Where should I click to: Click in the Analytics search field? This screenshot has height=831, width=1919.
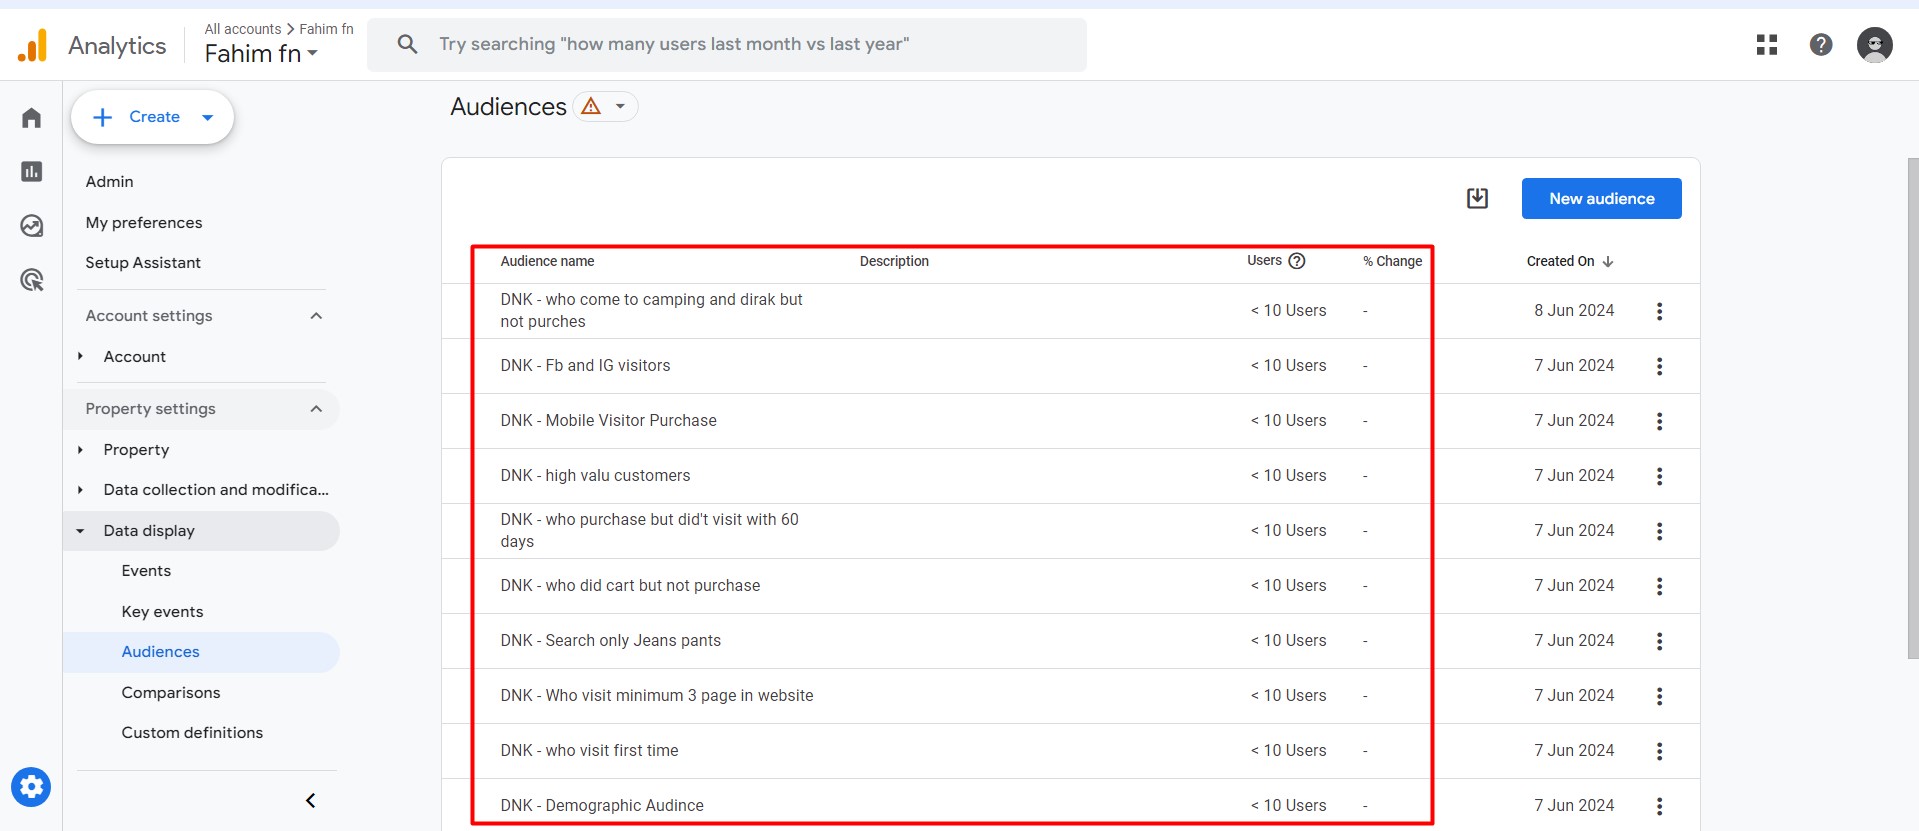pyautogui.click(x=726, y=44)
